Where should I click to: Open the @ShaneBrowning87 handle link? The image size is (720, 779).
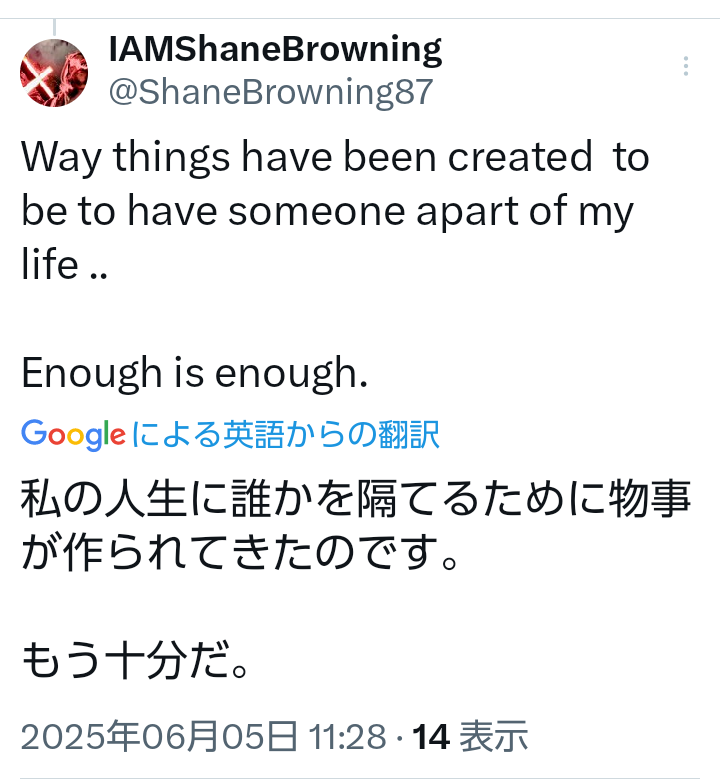tap(270, 92)
